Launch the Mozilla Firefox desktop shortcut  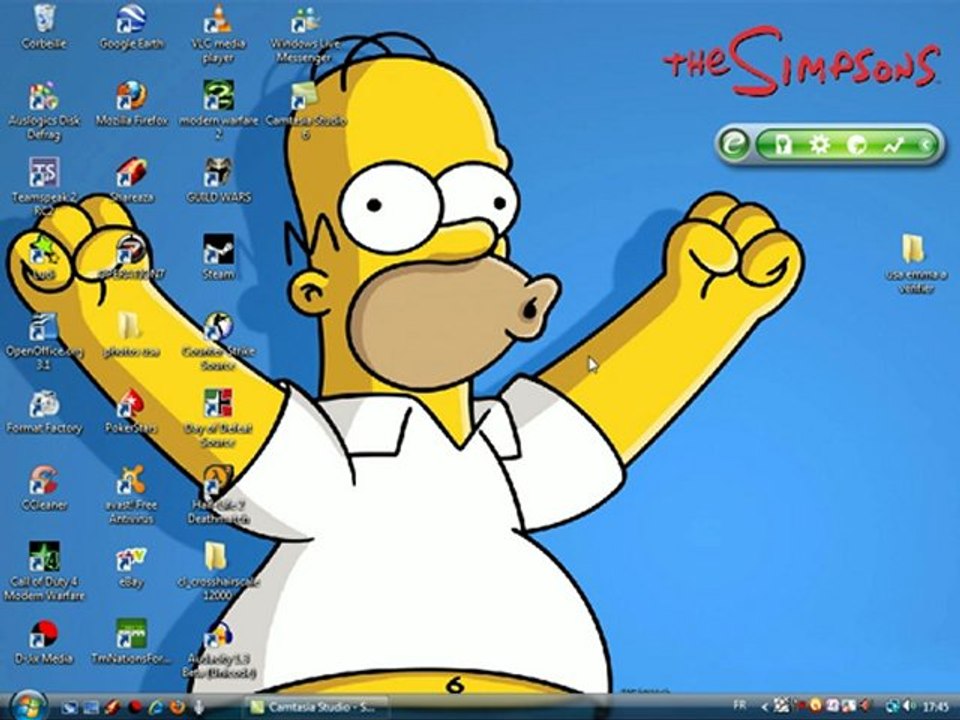[131, 104]
